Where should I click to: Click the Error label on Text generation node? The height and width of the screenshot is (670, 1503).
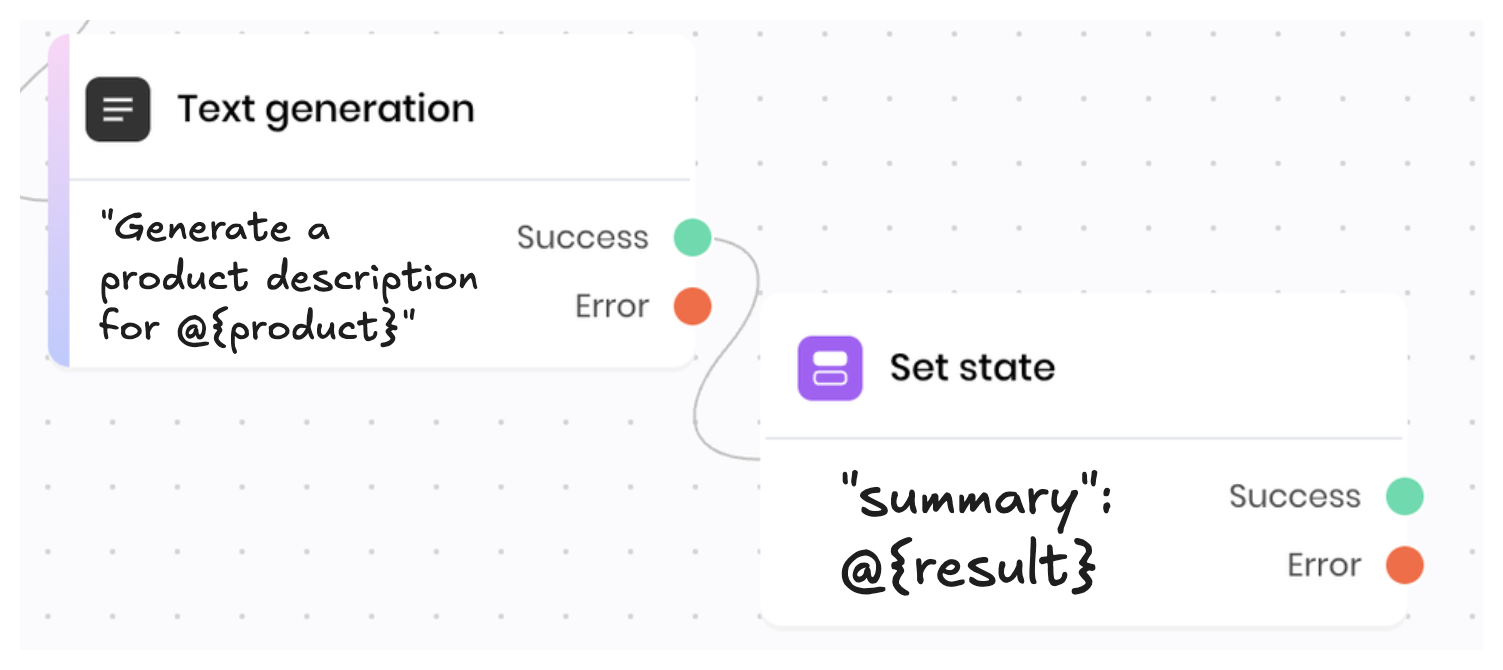pyautogui.click(x=612, y=306)
